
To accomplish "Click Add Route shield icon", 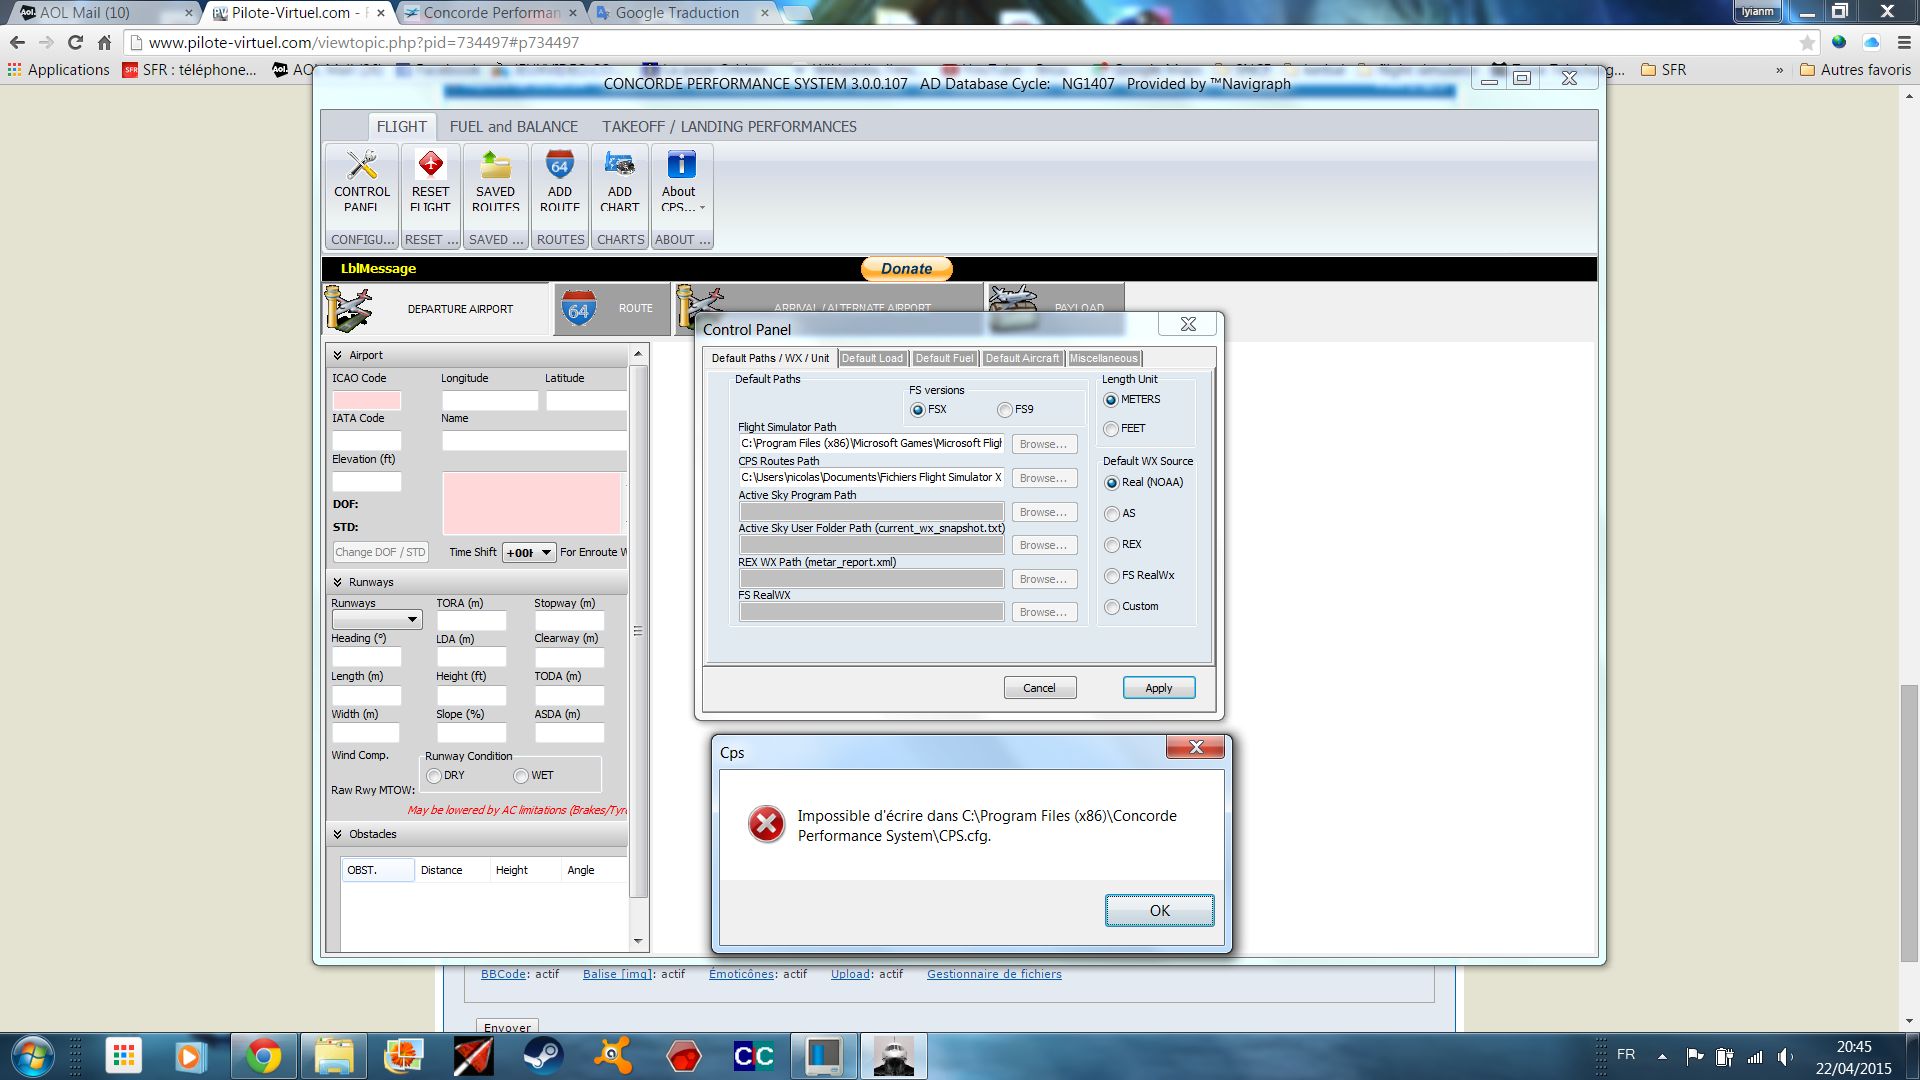I will 559,164.
